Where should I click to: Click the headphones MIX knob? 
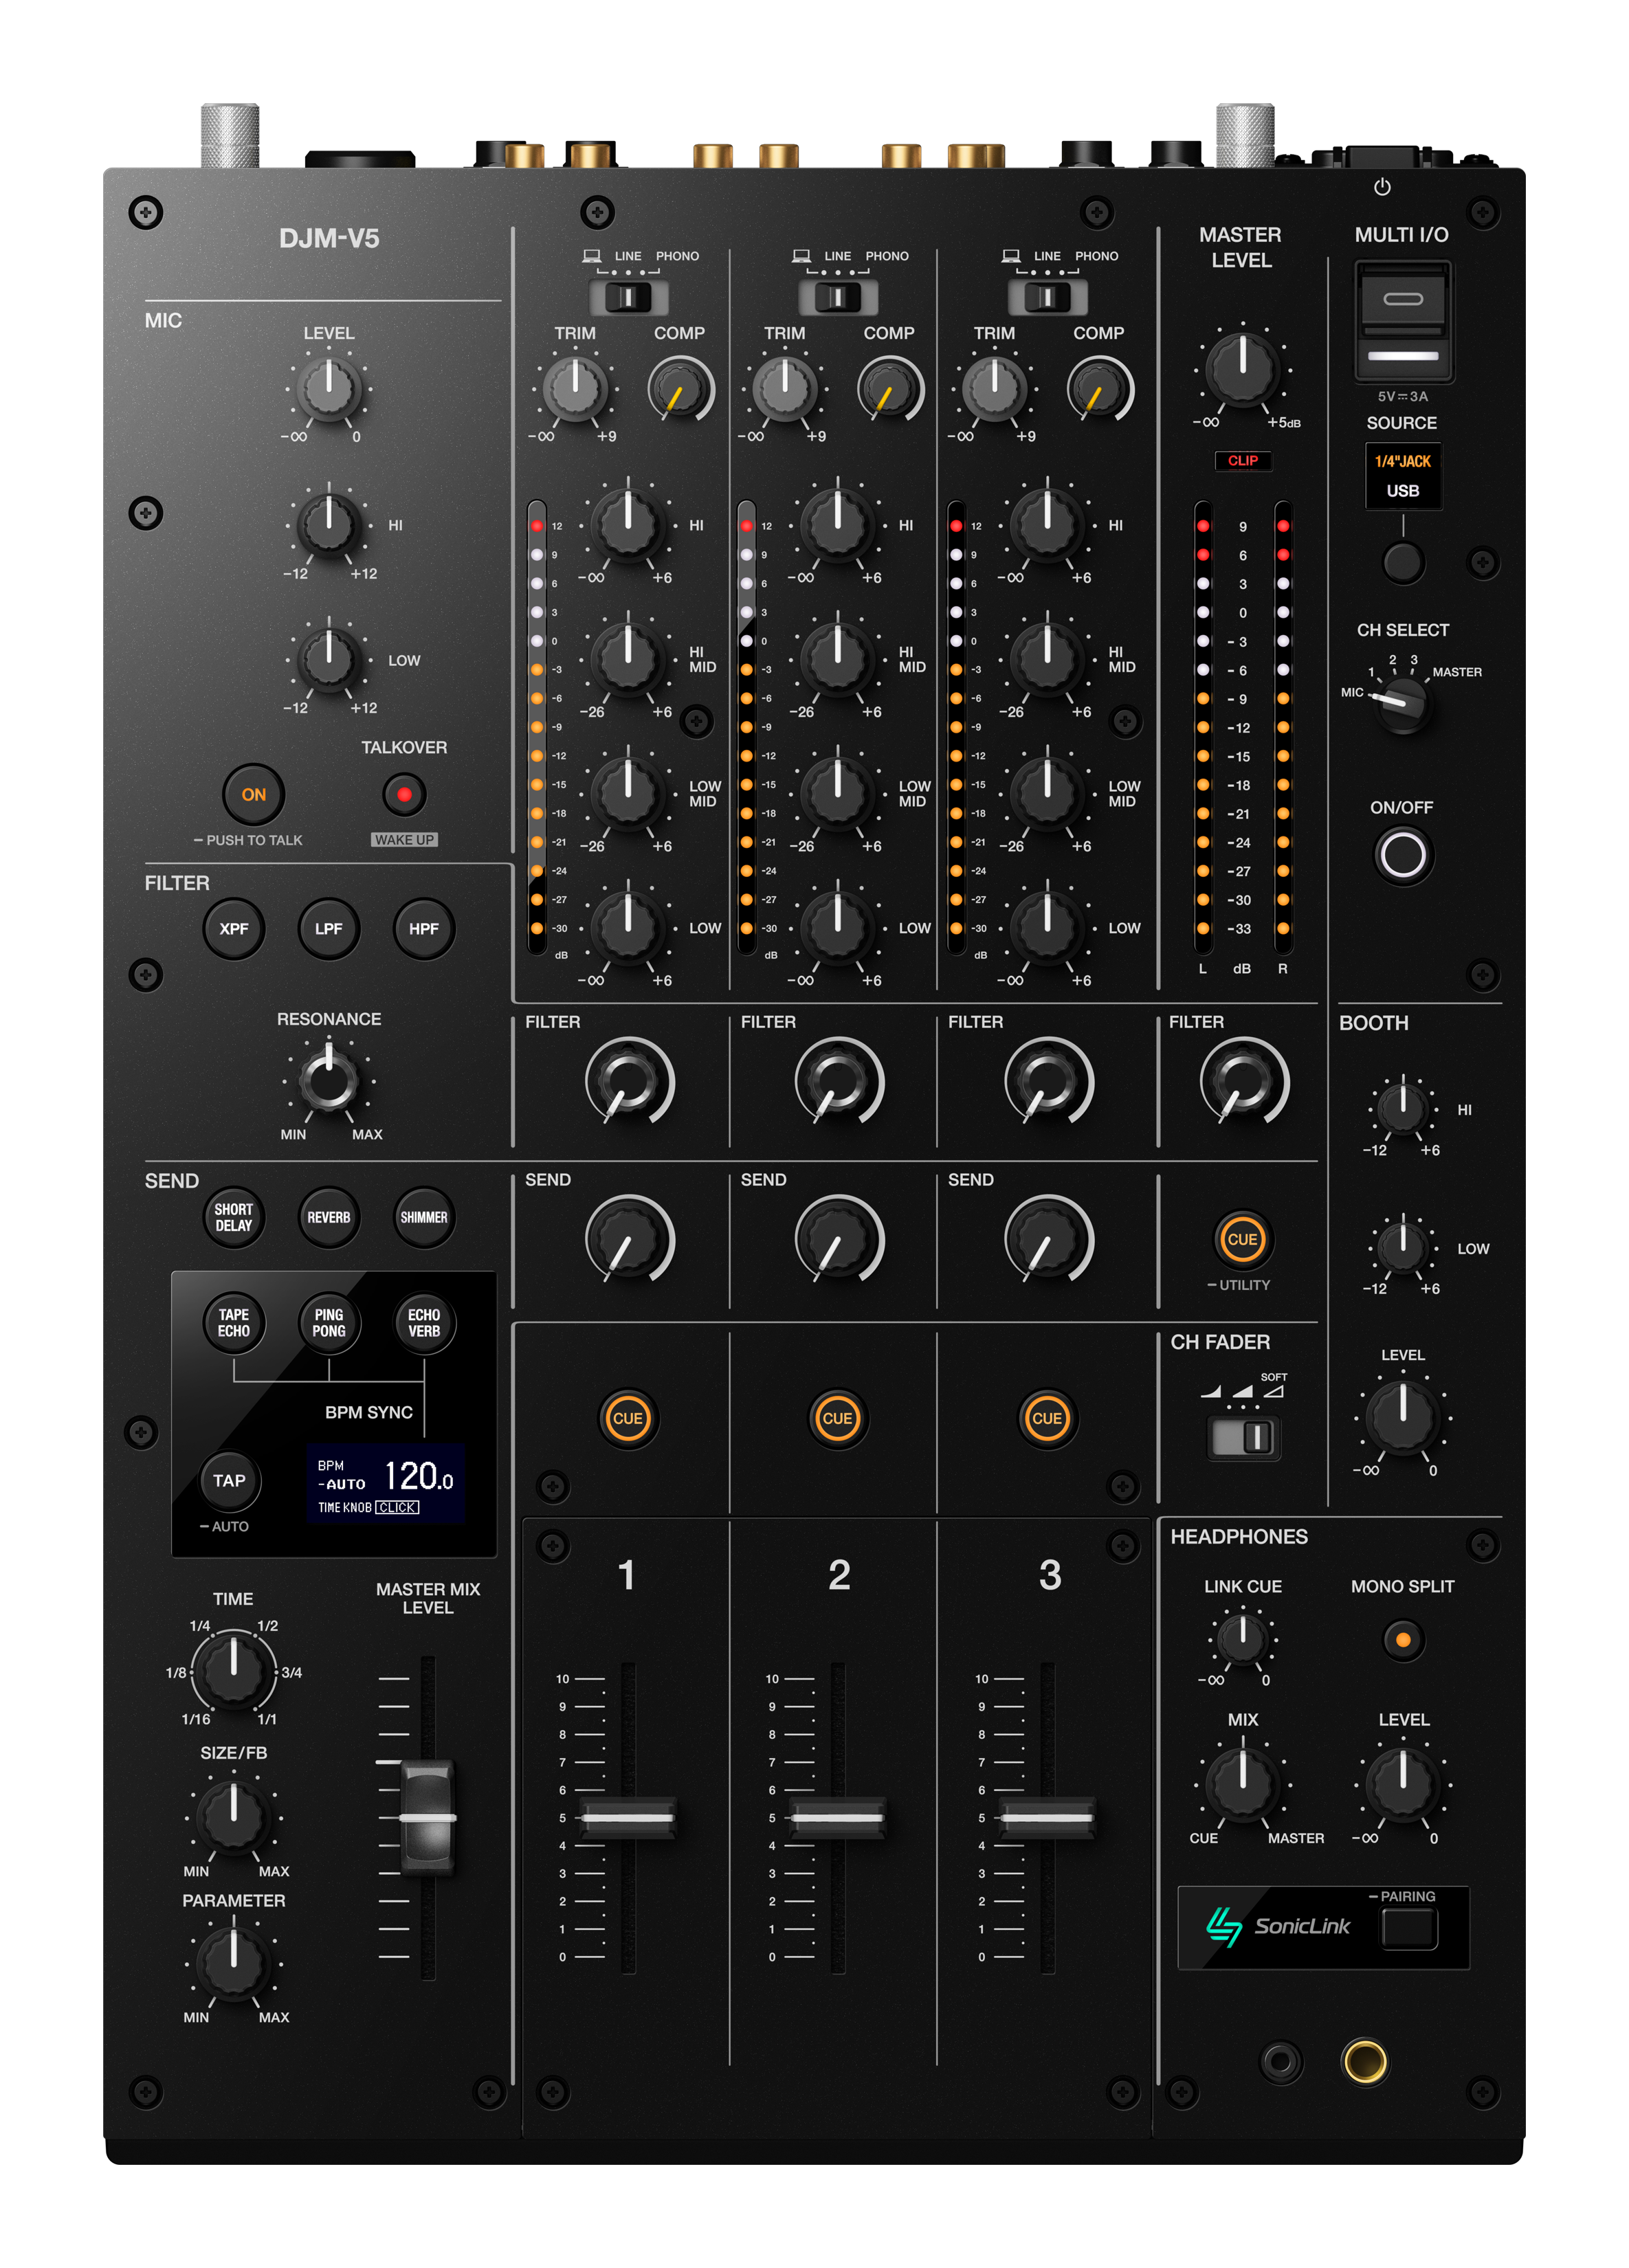point(1242,1784)
